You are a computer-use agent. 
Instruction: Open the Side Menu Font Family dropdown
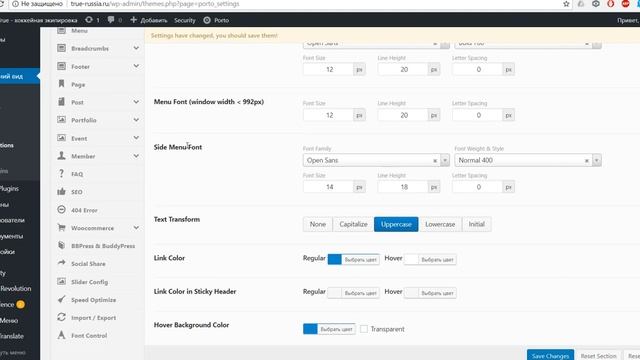point(445,160)
